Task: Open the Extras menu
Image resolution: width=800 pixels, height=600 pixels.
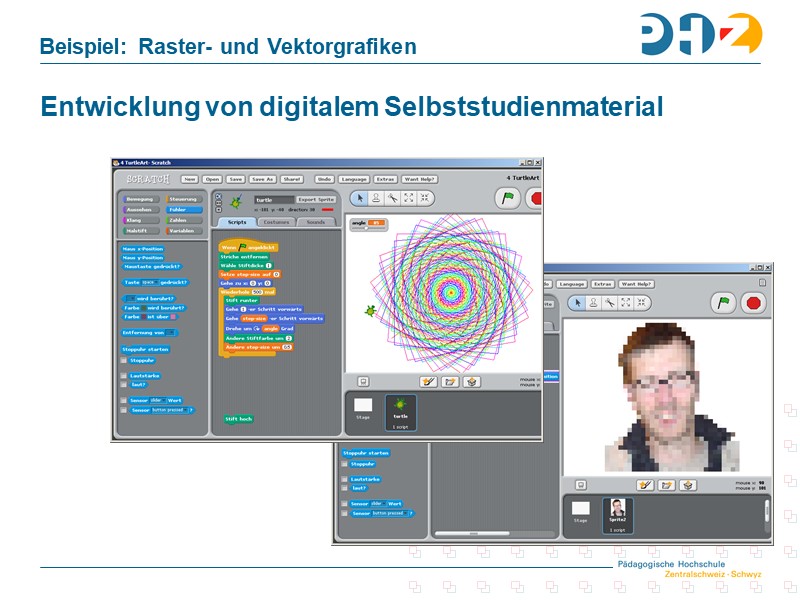Action: tap(386, 179)
